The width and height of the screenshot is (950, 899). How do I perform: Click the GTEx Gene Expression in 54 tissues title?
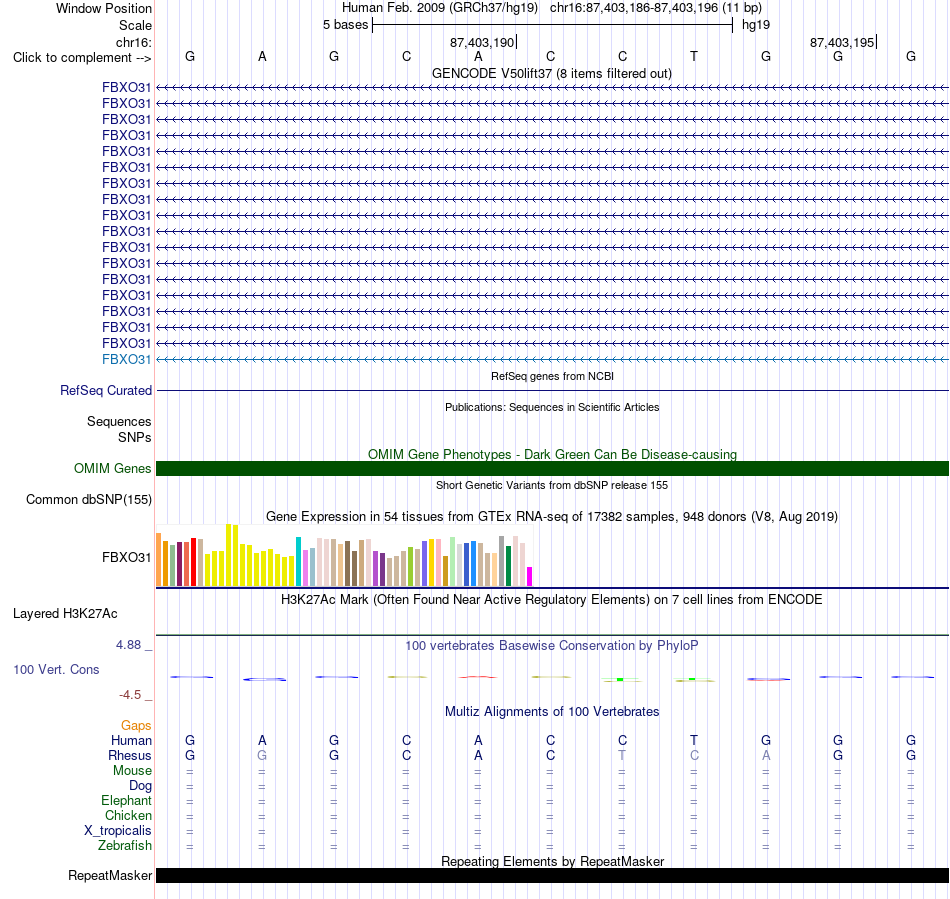click(552, 517)
